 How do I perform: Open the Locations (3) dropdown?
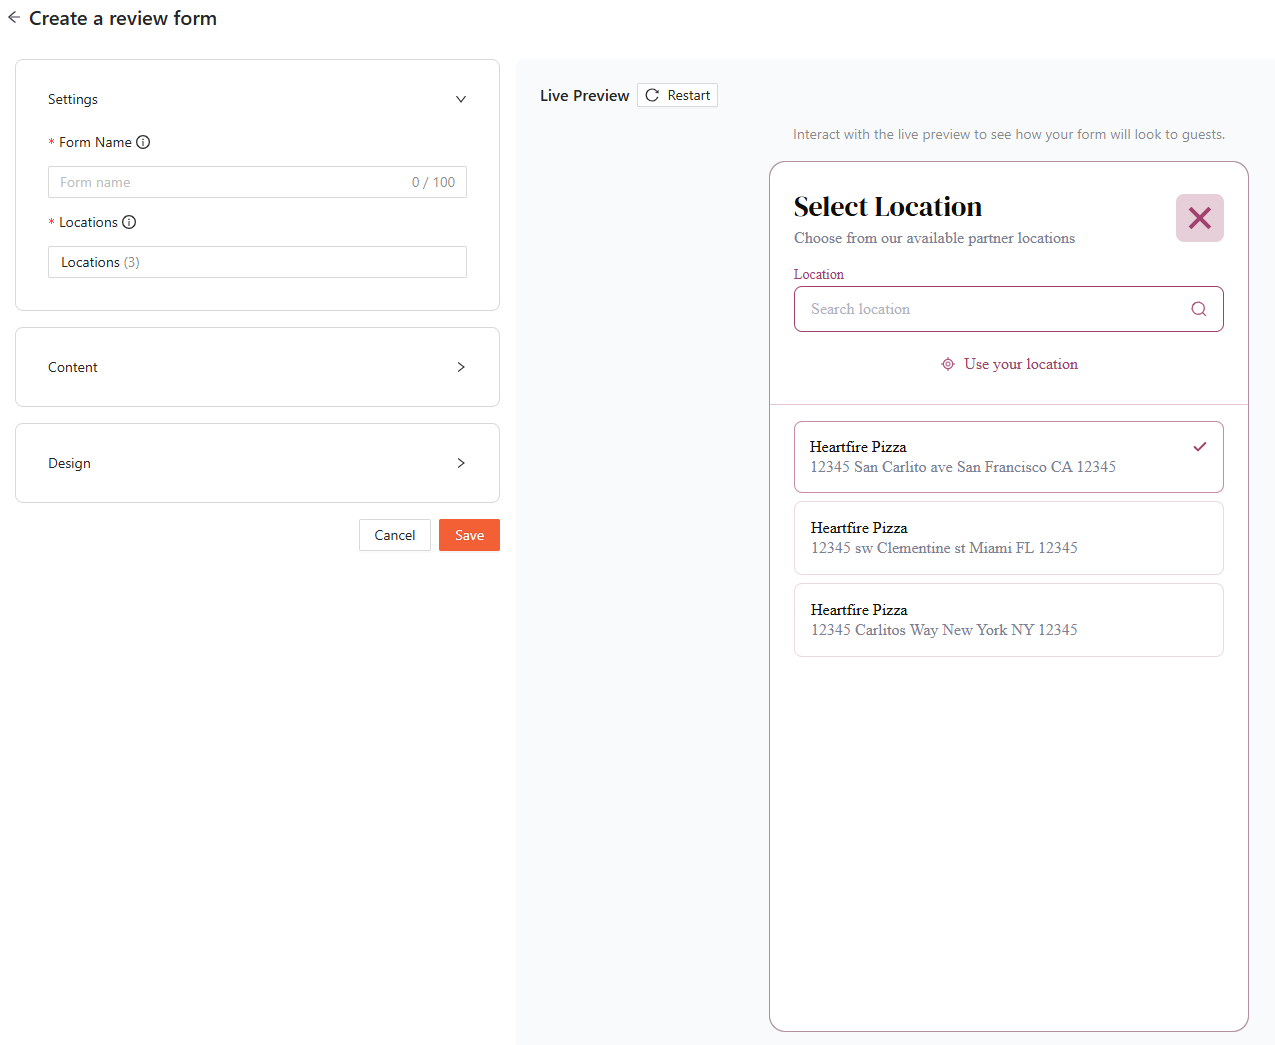coord(257,262)
